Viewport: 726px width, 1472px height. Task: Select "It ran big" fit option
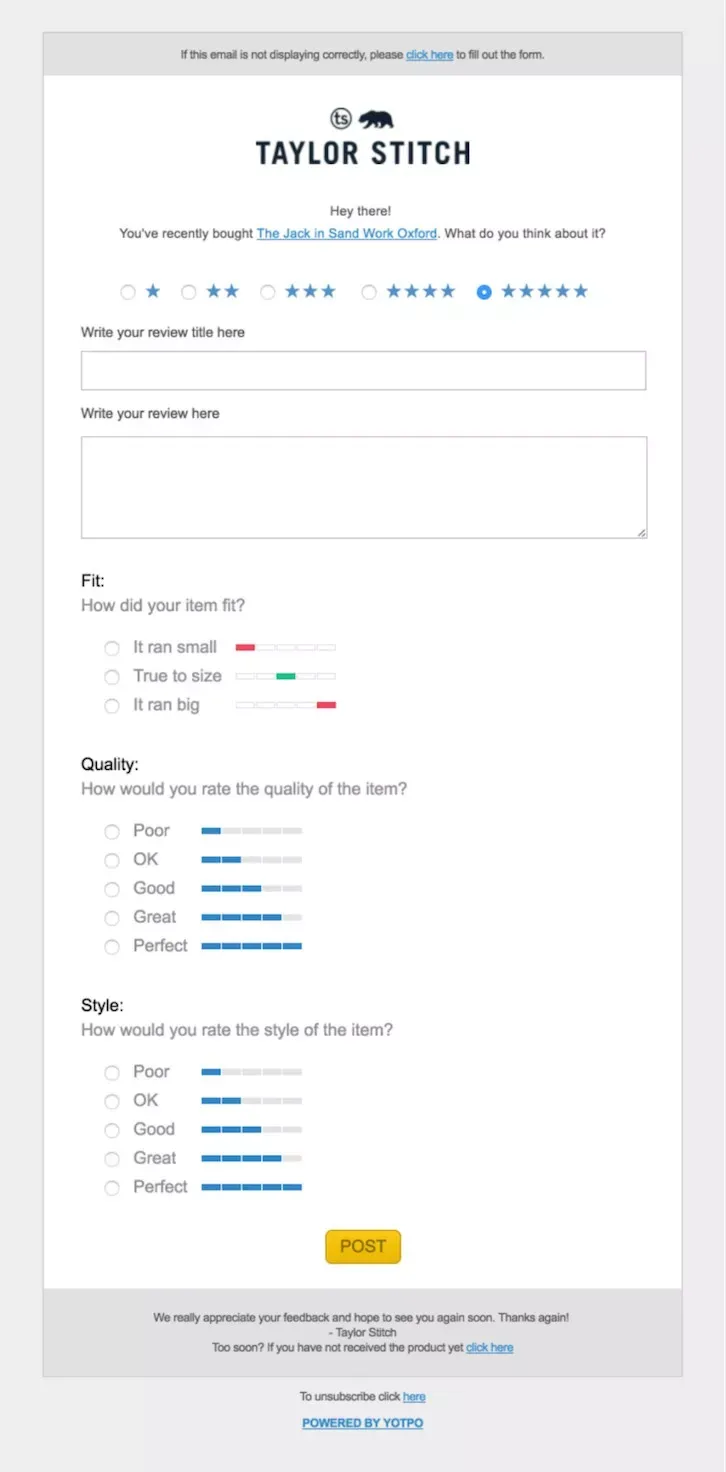(x=112, y=706)
